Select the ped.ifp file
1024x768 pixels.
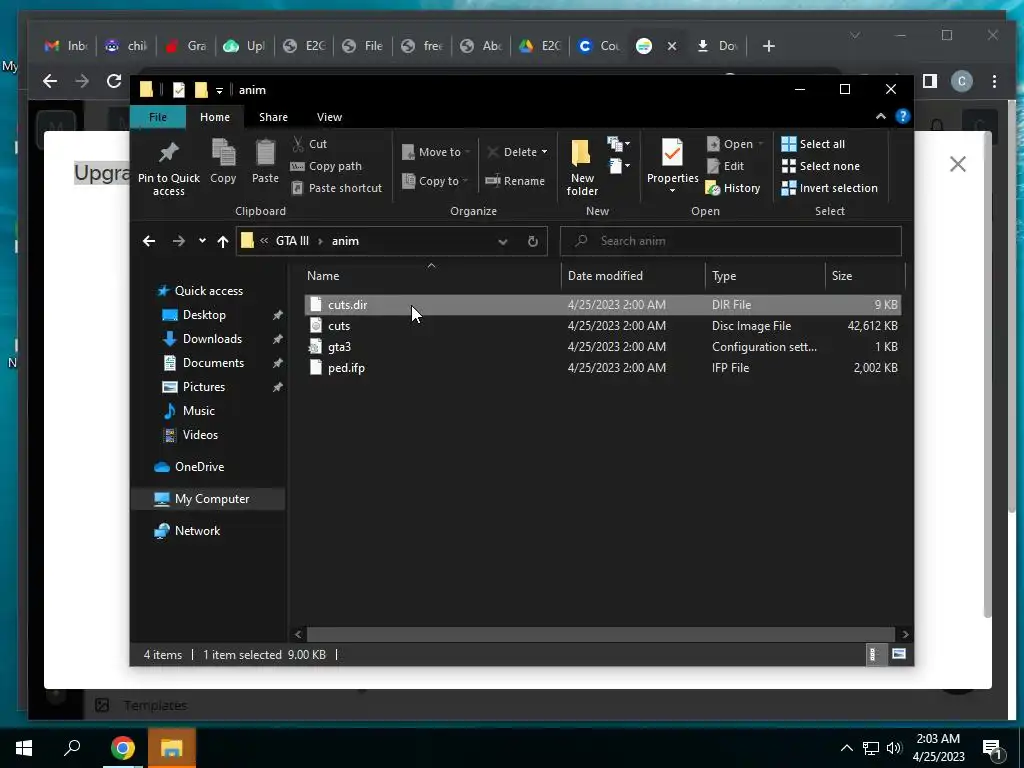pyautogui.click(x=602, y=368)
